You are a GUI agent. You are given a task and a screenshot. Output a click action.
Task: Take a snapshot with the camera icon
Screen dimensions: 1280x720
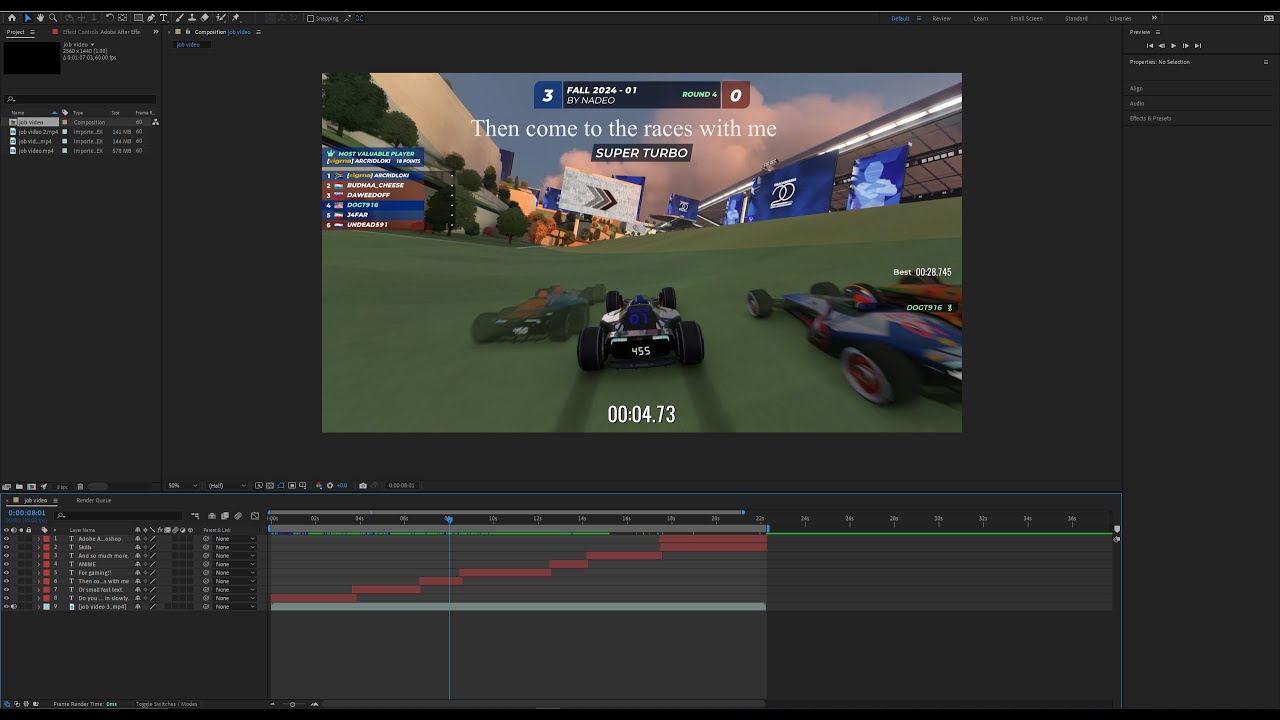tap(362, 486)
